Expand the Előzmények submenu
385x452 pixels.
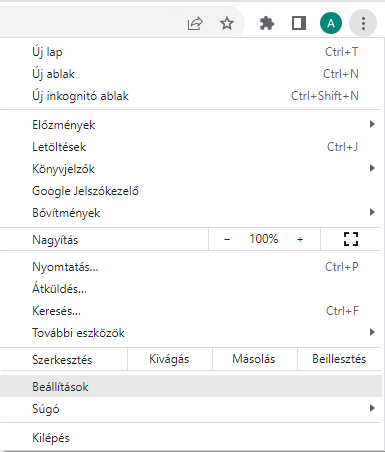point(191,125)
